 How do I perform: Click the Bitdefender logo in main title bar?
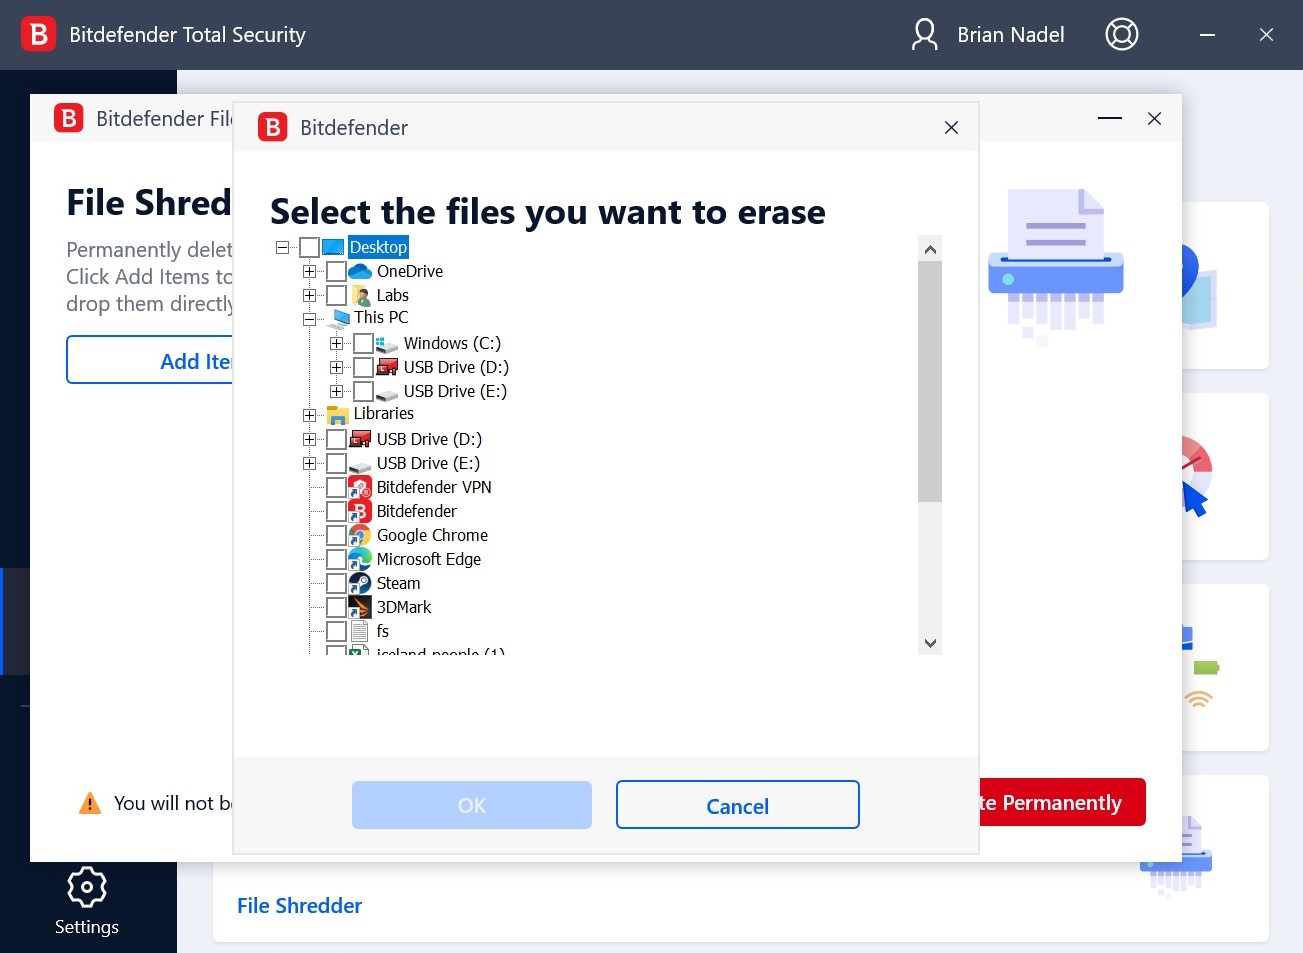38,34
